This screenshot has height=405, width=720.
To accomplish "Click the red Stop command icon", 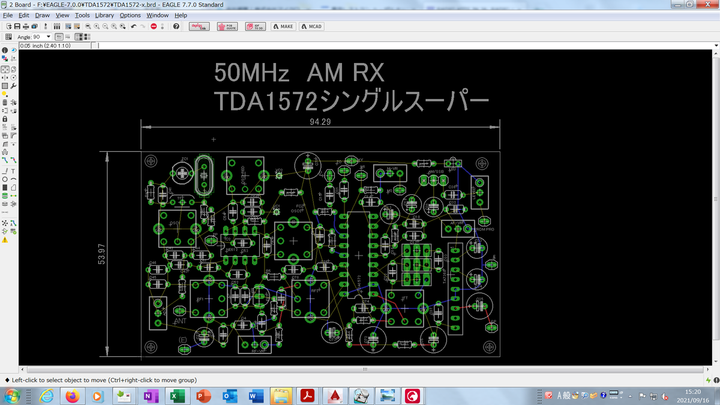I will [x=153, y=26].
